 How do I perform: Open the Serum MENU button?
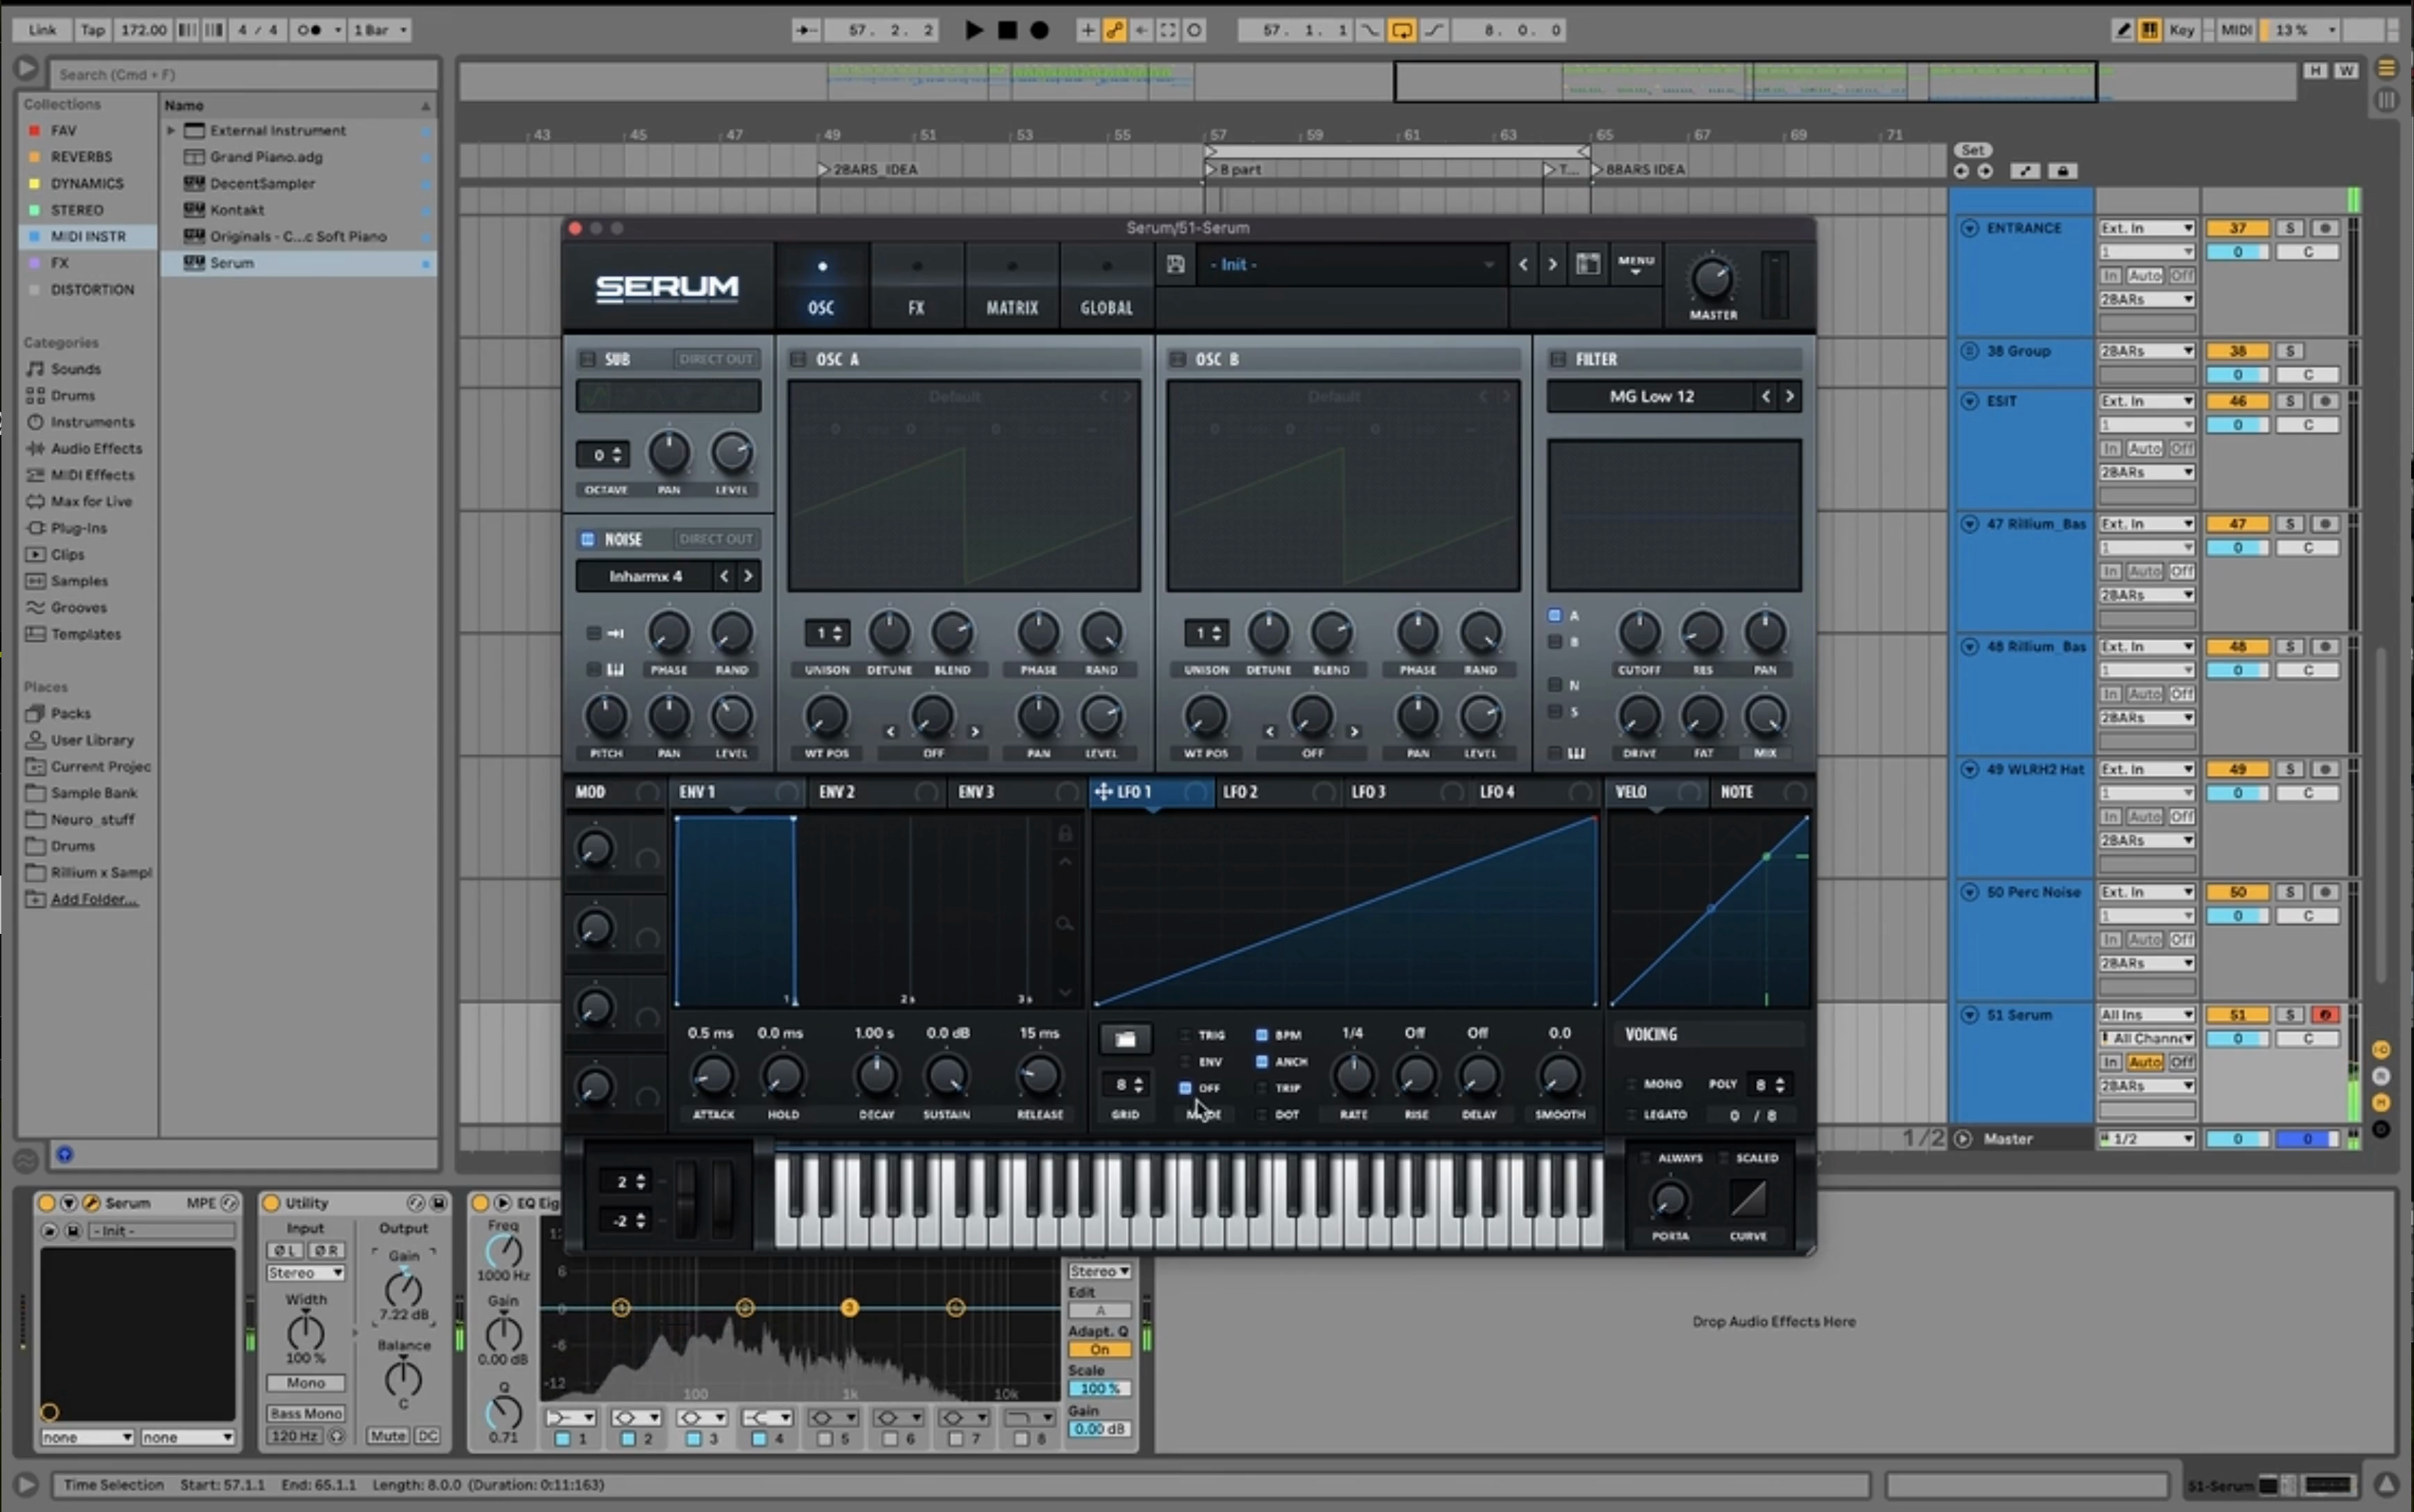click(1636, 264)
